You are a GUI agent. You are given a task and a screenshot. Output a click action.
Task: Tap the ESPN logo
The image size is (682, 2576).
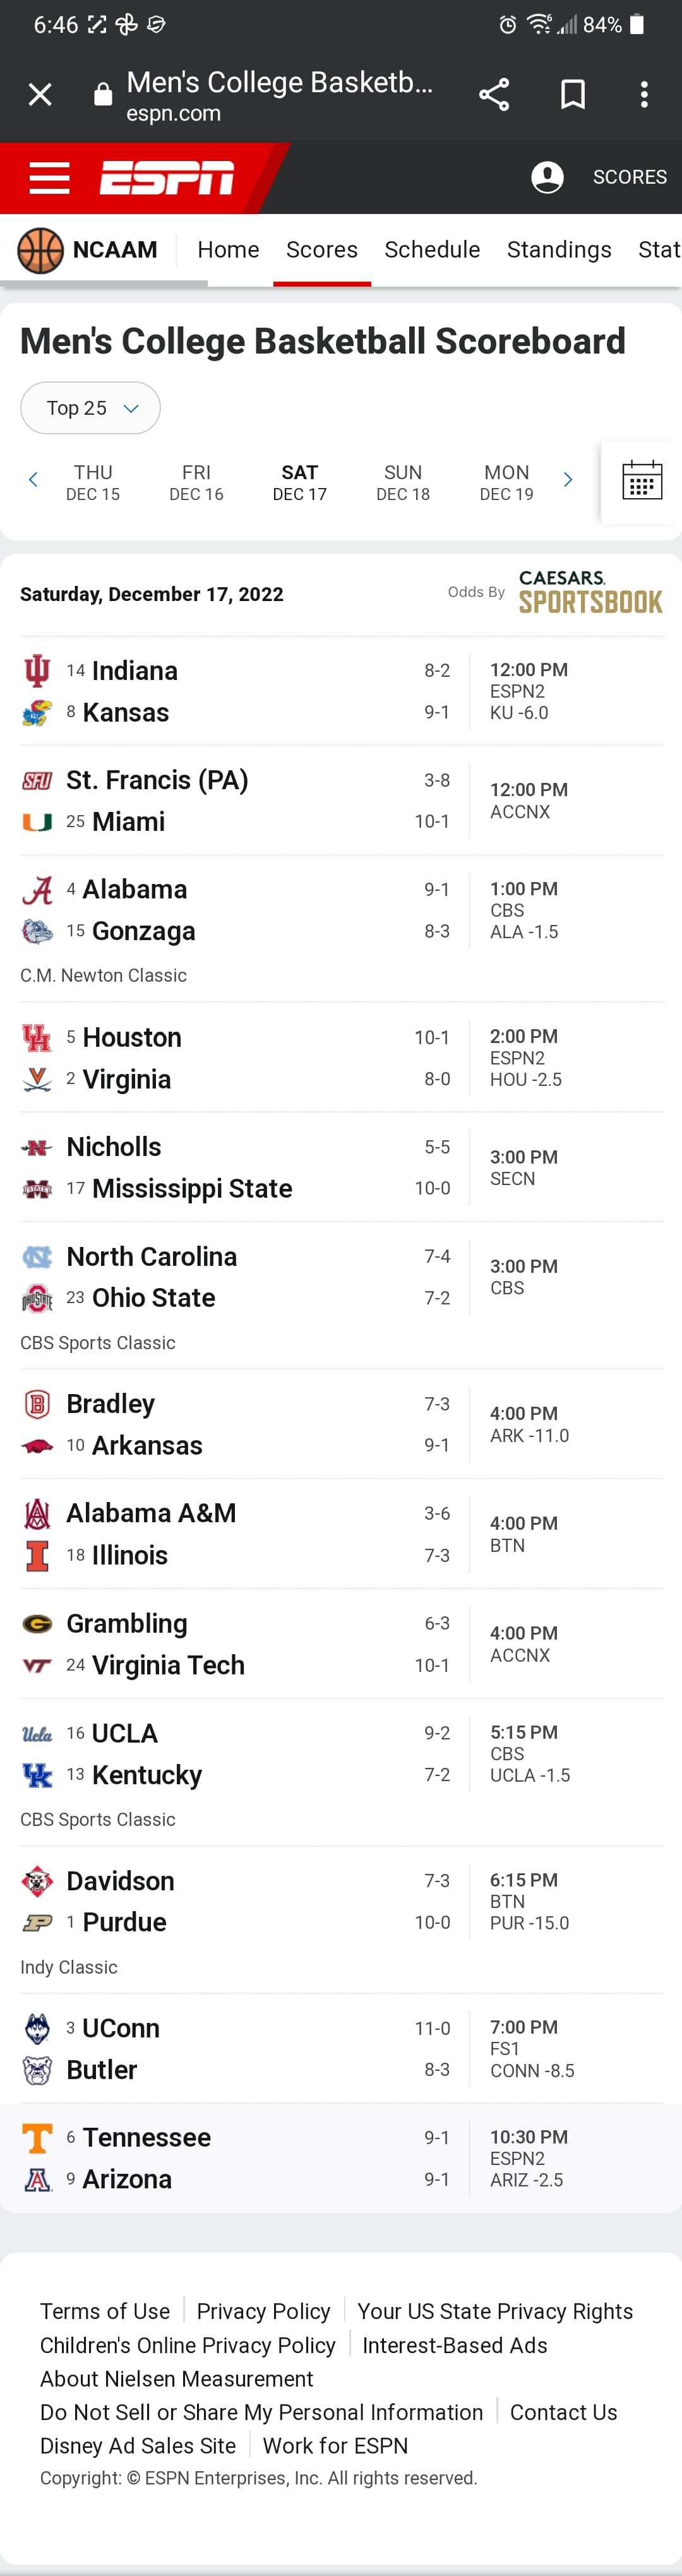(167, 178)
